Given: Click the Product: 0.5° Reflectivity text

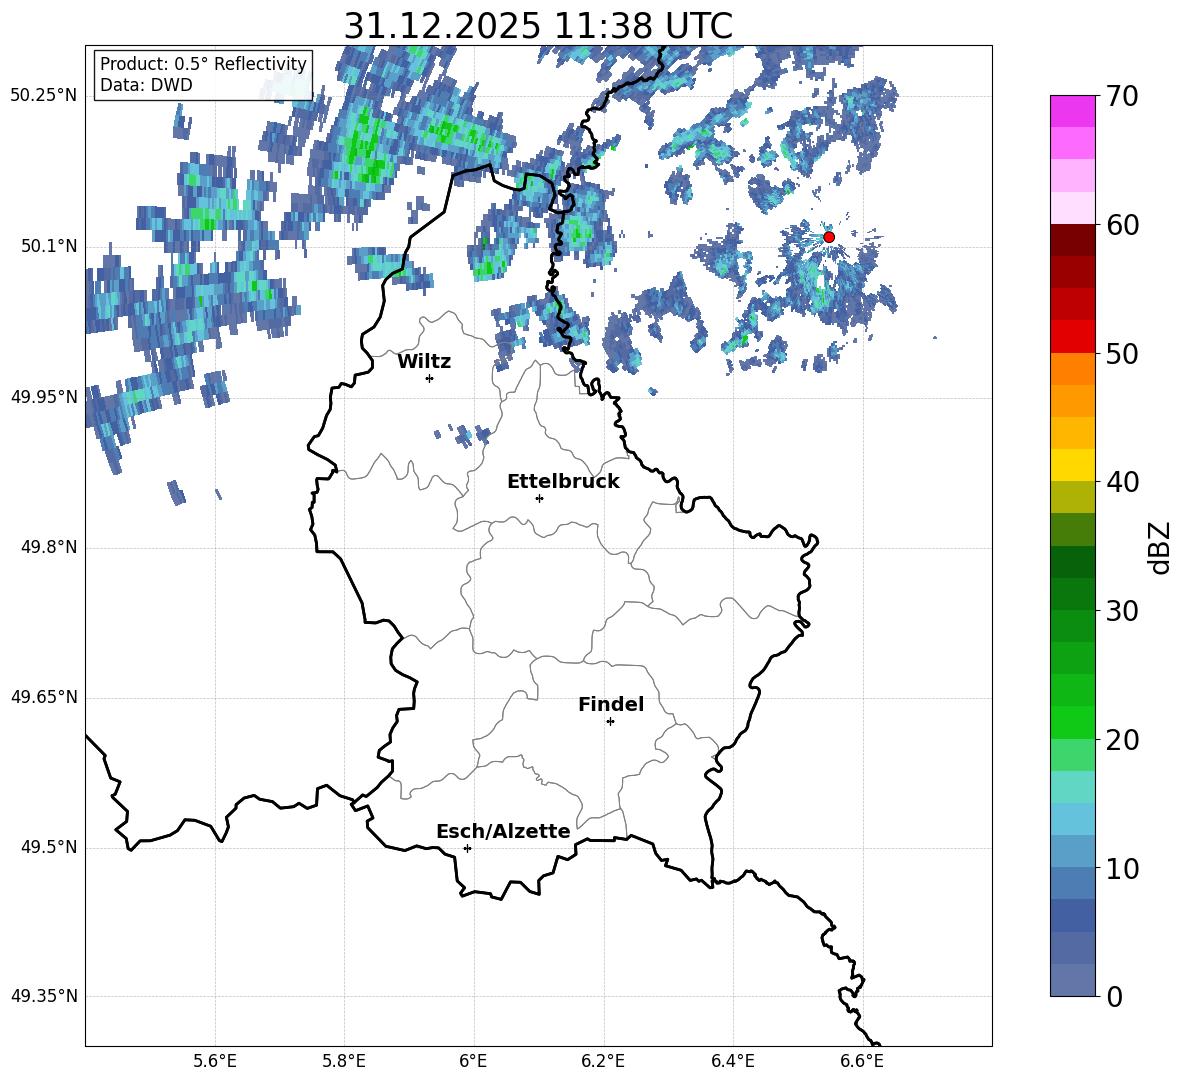Looking at the screenshot, I should pyautogui.click(x=203, y=64).
